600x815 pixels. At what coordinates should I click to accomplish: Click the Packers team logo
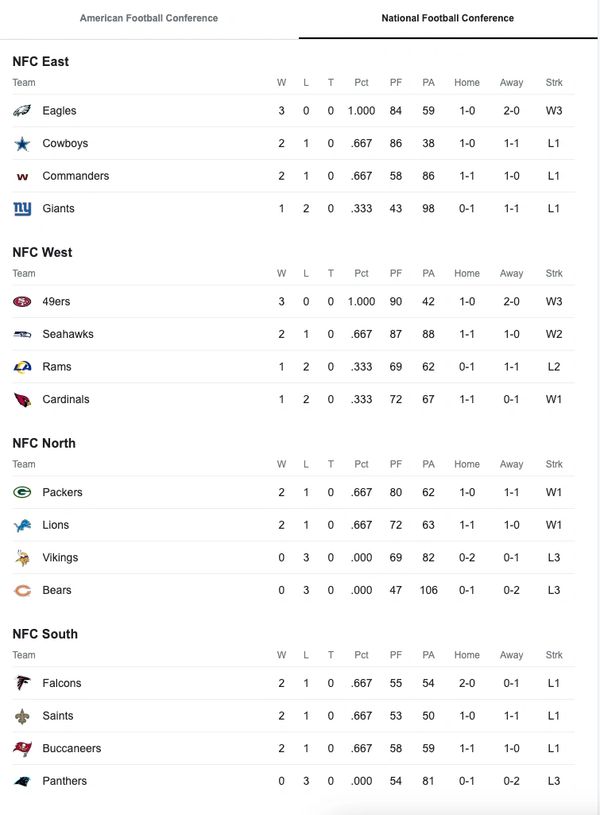(x=22, y=493)
